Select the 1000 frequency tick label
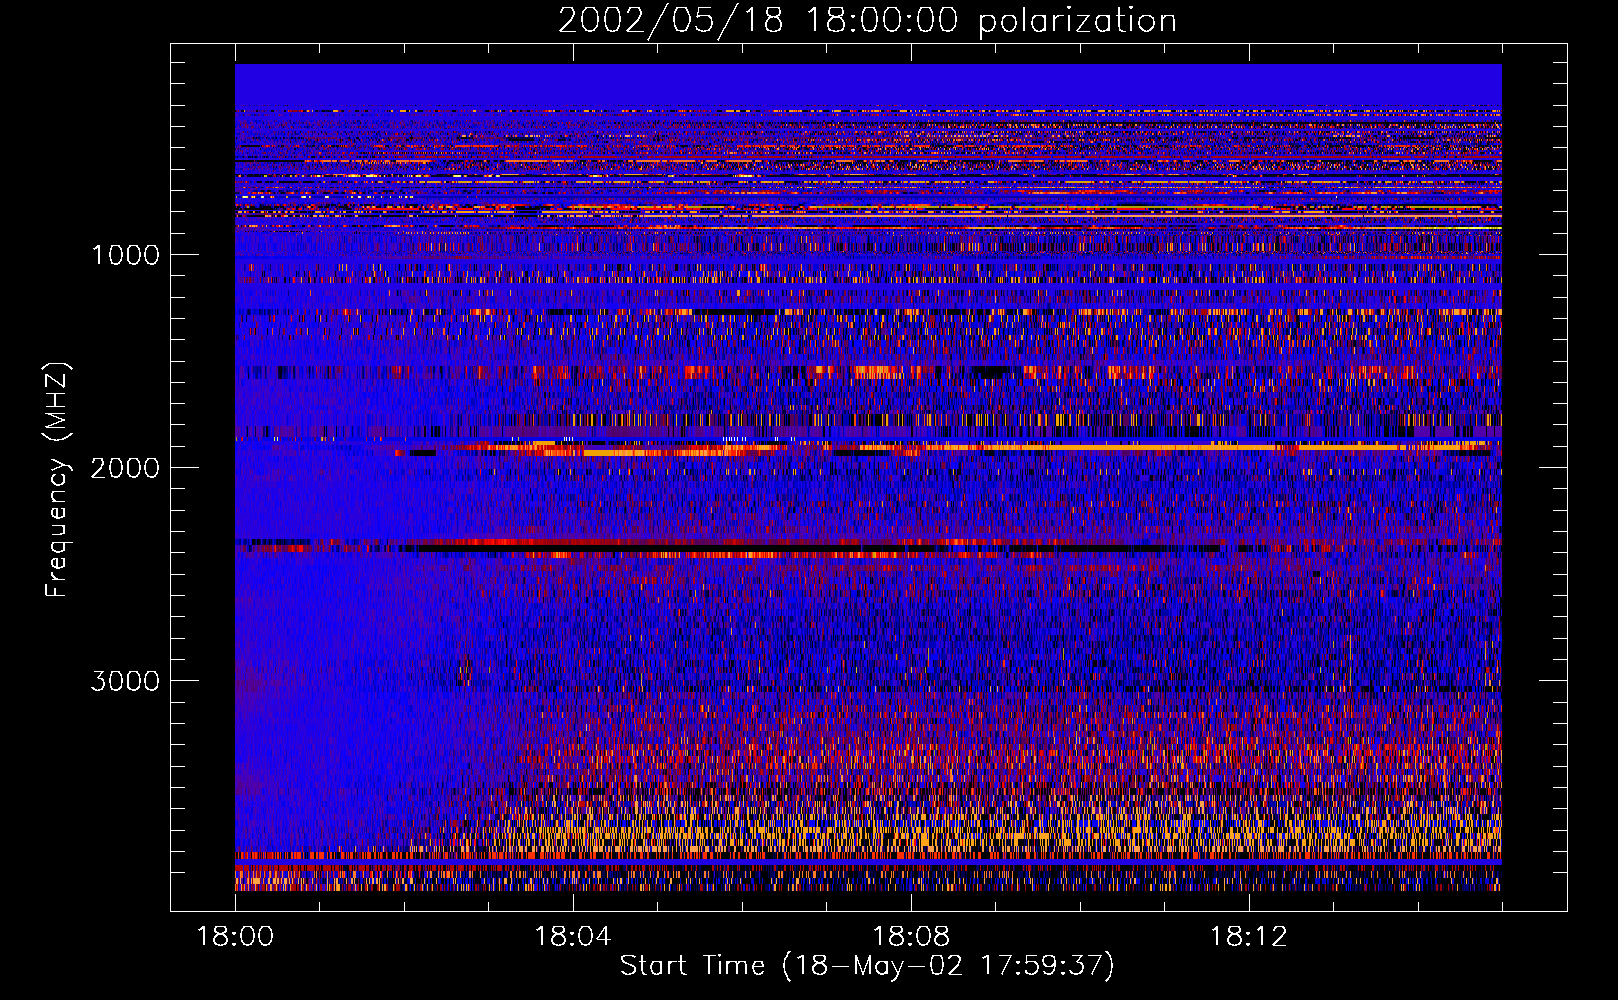The height and width of the screenshot is (1000, 1618). pos(125,255)
